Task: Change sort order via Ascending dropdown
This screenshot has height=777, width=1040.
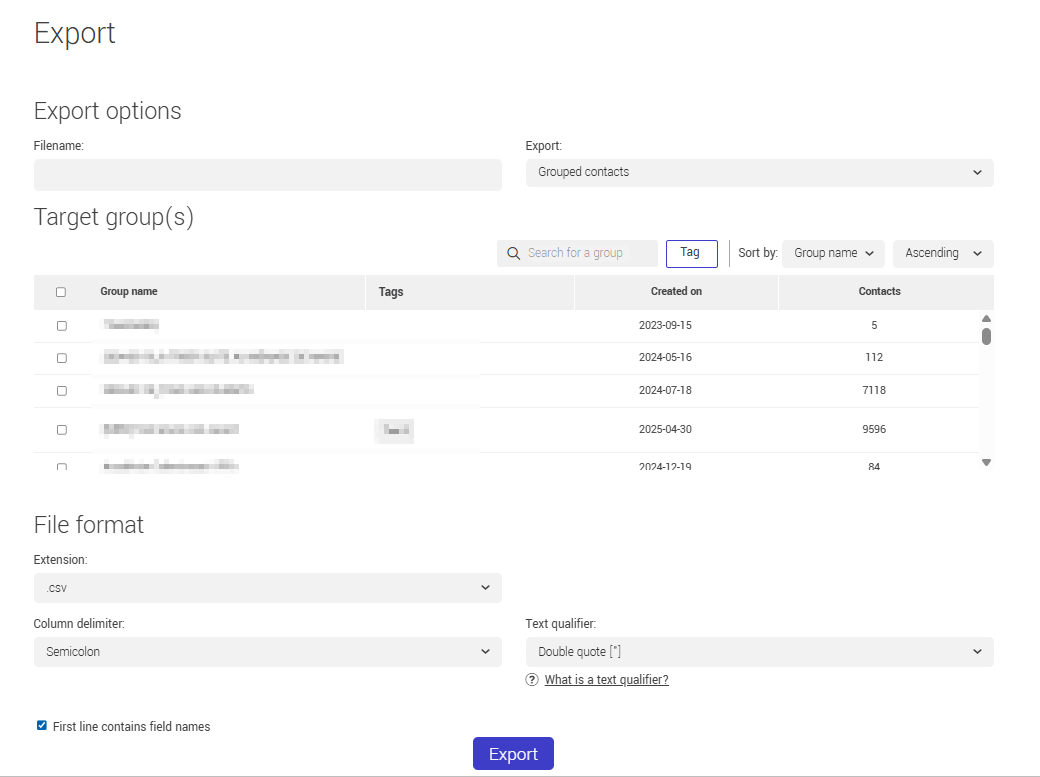Action: [941, 253]
